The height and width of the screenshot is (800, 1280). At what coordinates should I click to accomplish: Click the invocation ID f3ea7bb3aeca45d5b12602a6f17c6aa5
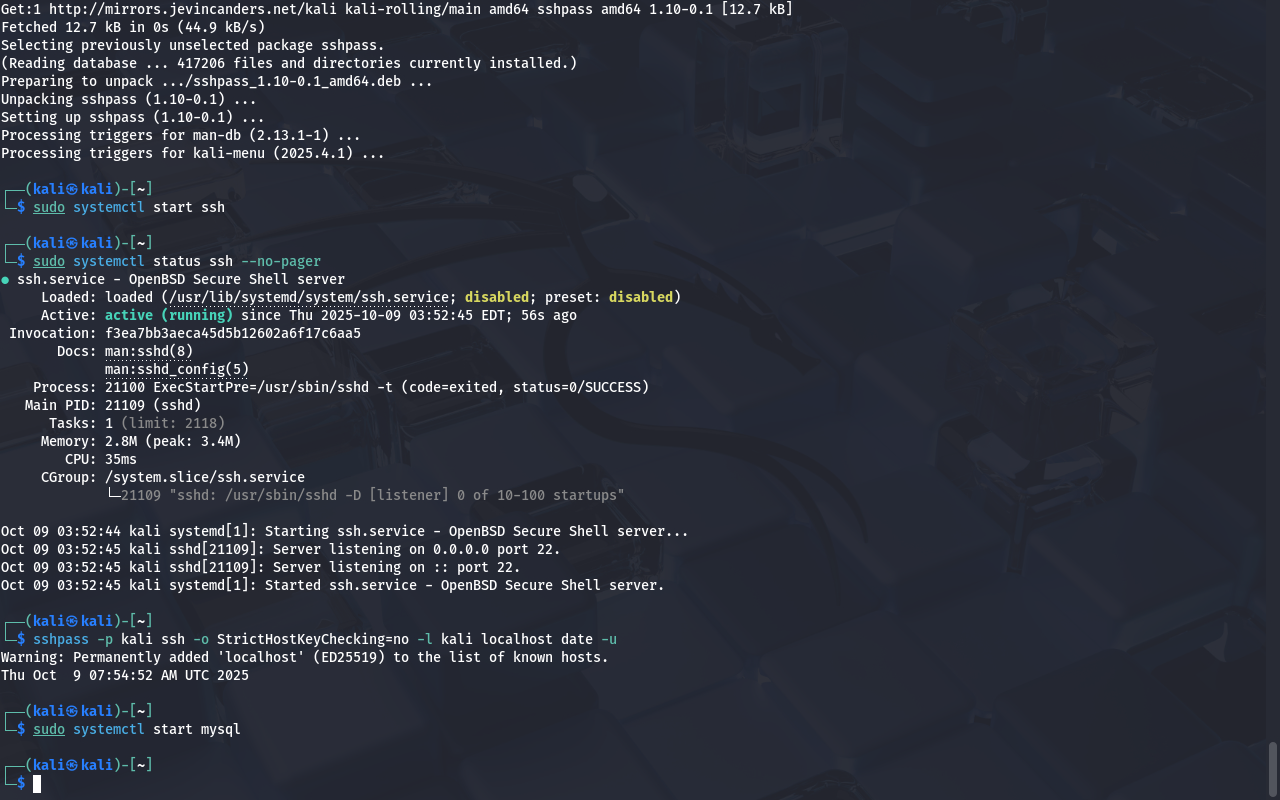pos(233,333)
